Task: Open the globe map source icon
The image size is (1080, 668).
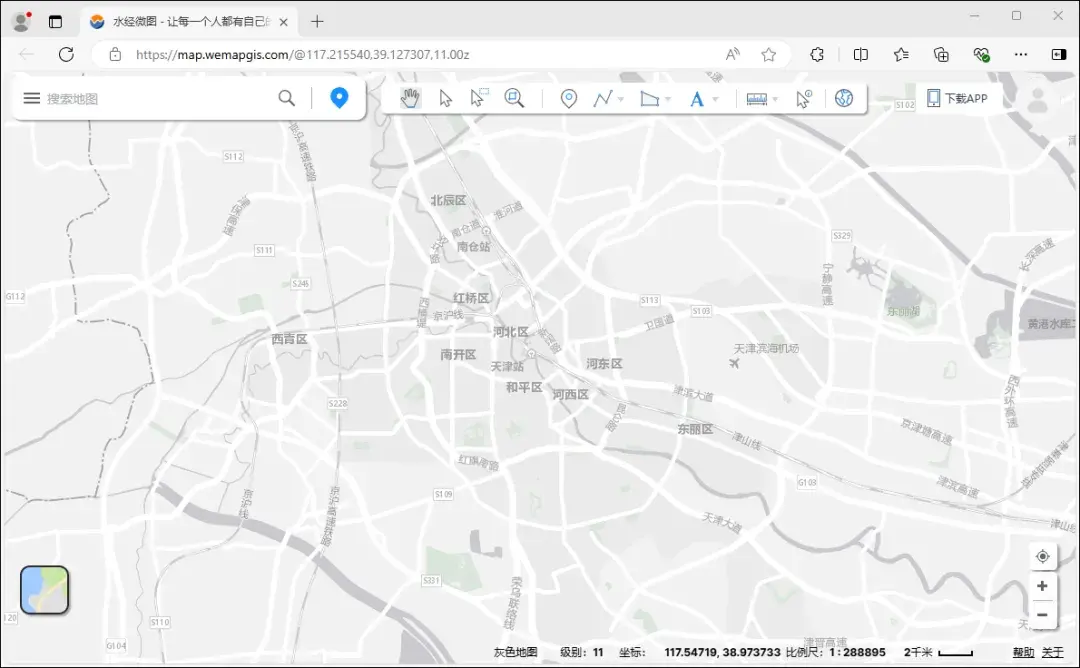Action: pyautogui.click(x=844, y=98)
